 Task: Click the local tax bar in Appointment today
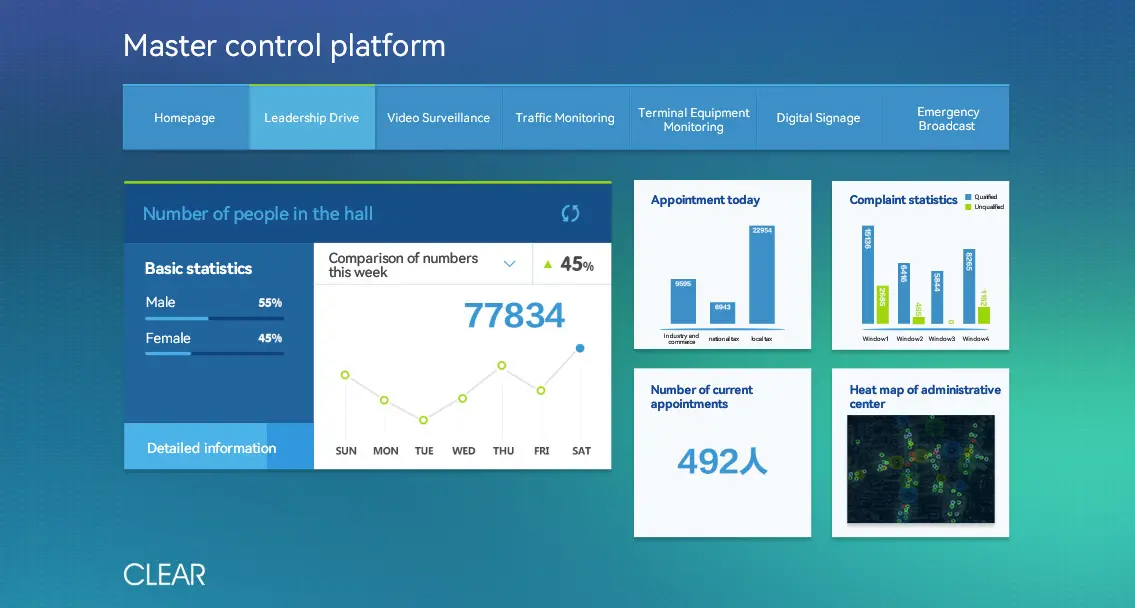pos(762,275)
